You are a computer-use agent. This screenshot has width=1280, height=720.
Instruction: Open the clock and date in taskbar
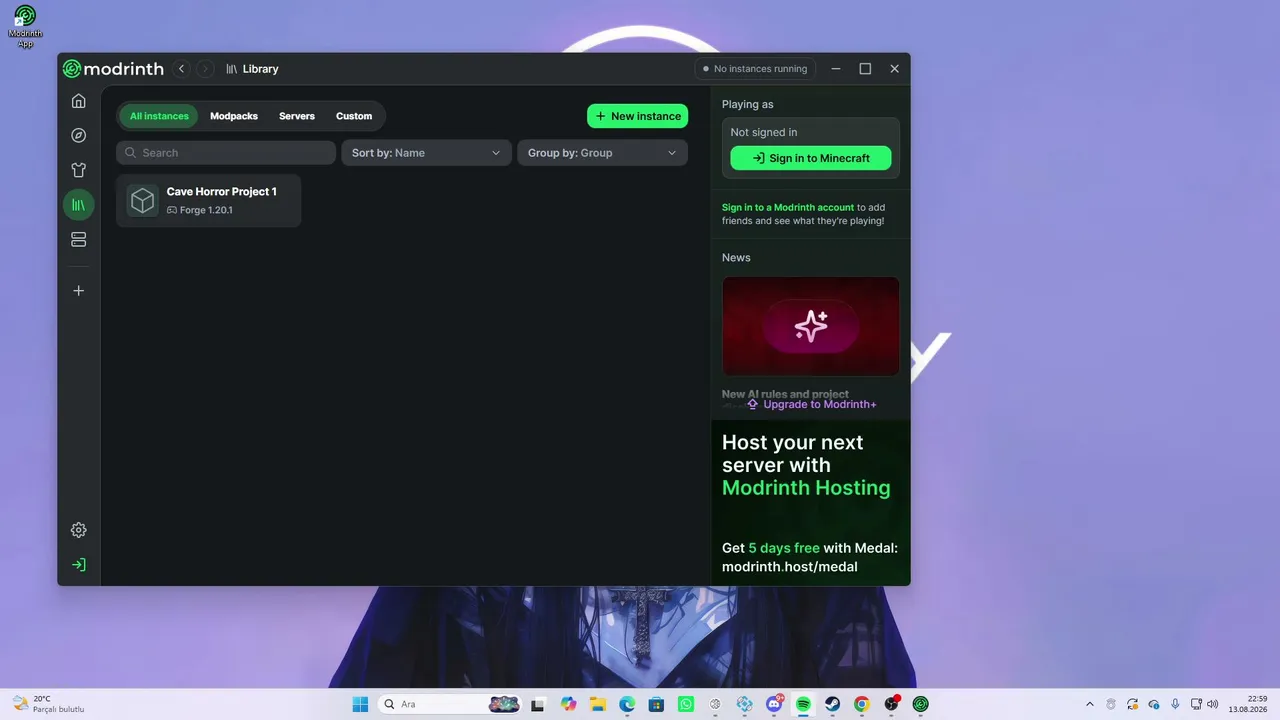click(x=1249, y=704)
